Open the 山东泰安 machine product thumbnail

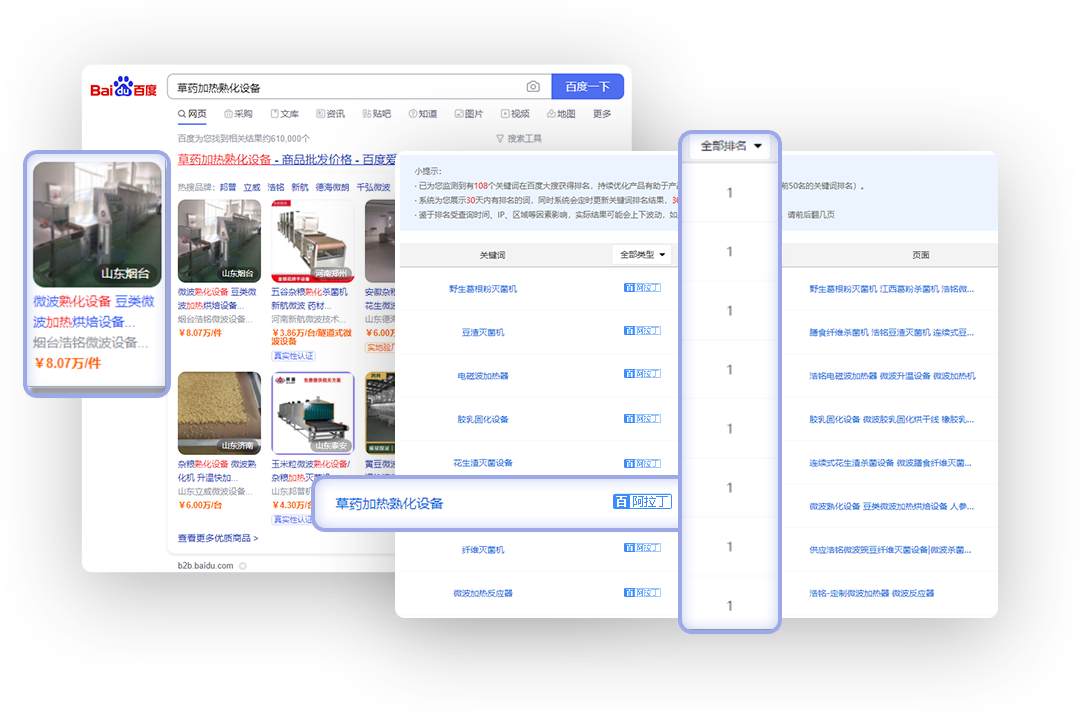(313, 413)
